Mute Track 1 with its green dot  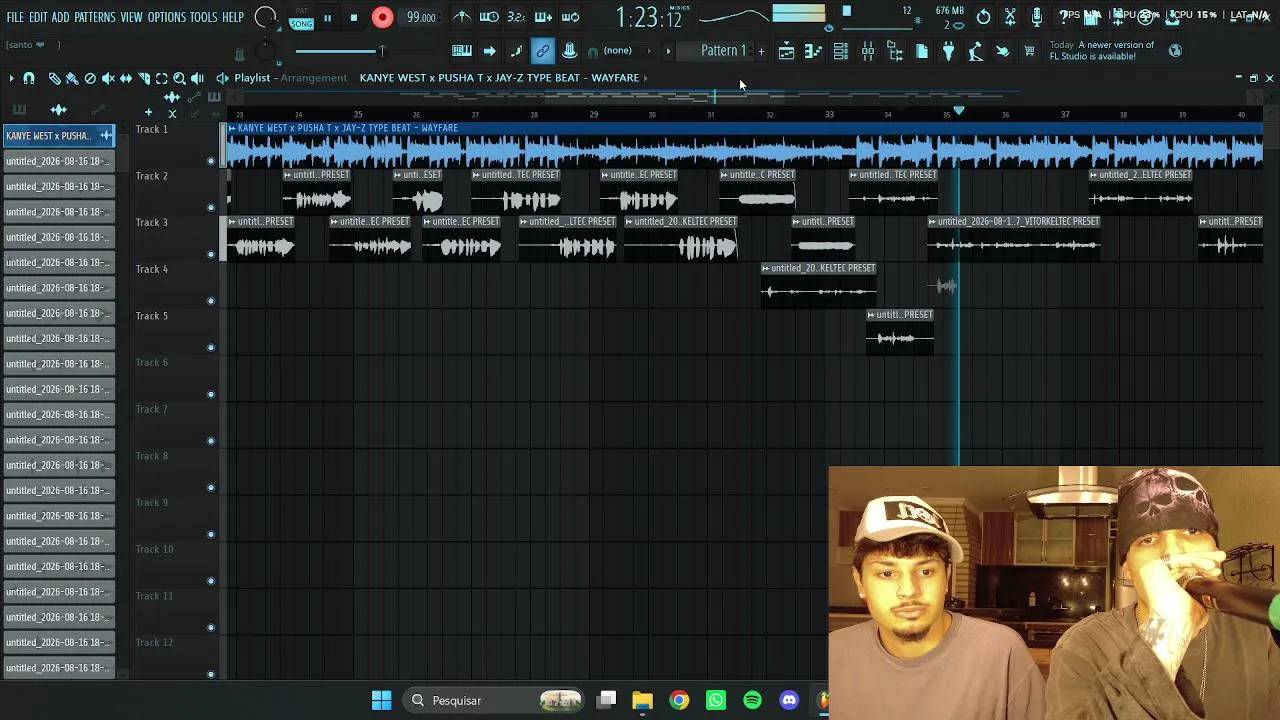point(210,161)
